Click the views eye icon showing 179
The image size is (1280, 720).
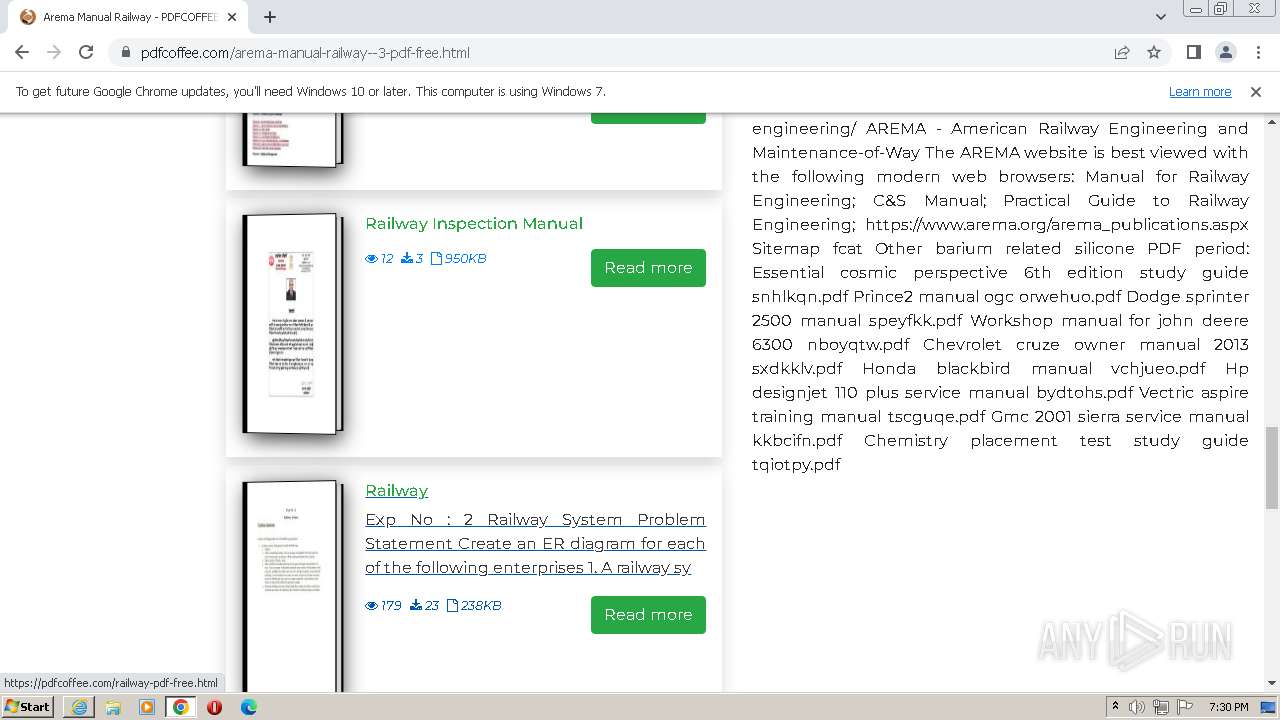(372, 606)
